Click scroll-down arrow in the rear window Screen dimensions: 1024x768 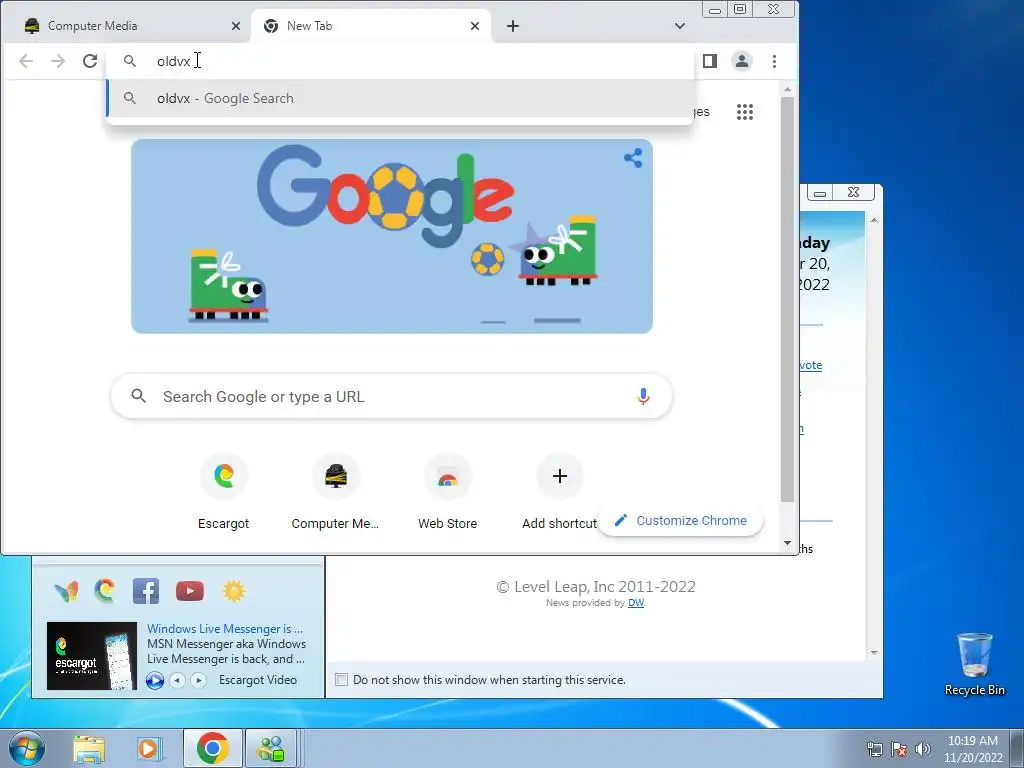click(874, 652)
